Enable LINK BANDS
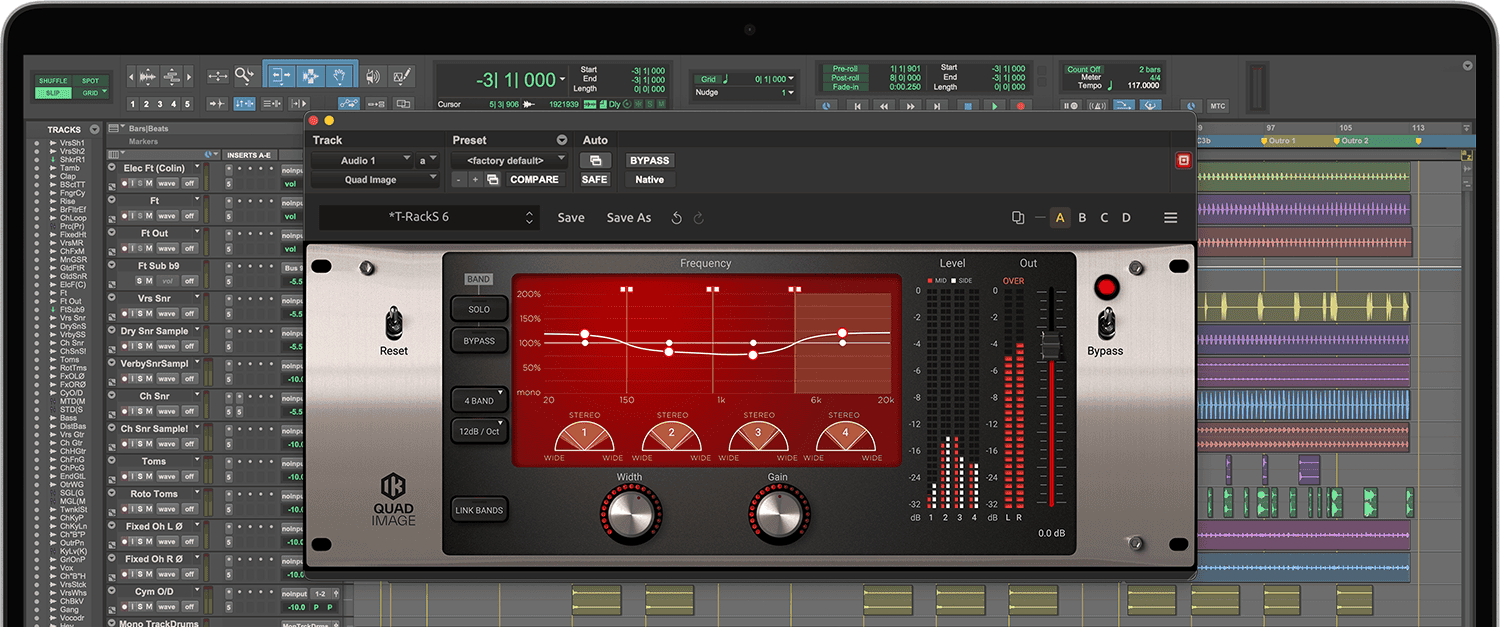 pos(480,511)
